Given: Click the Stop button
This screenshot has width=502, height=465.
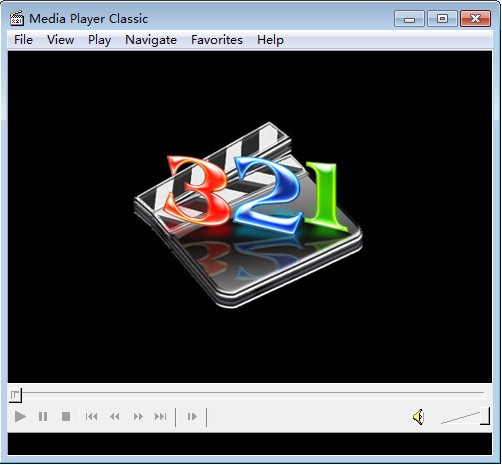Looking at the screenshot, I should 66,417.
